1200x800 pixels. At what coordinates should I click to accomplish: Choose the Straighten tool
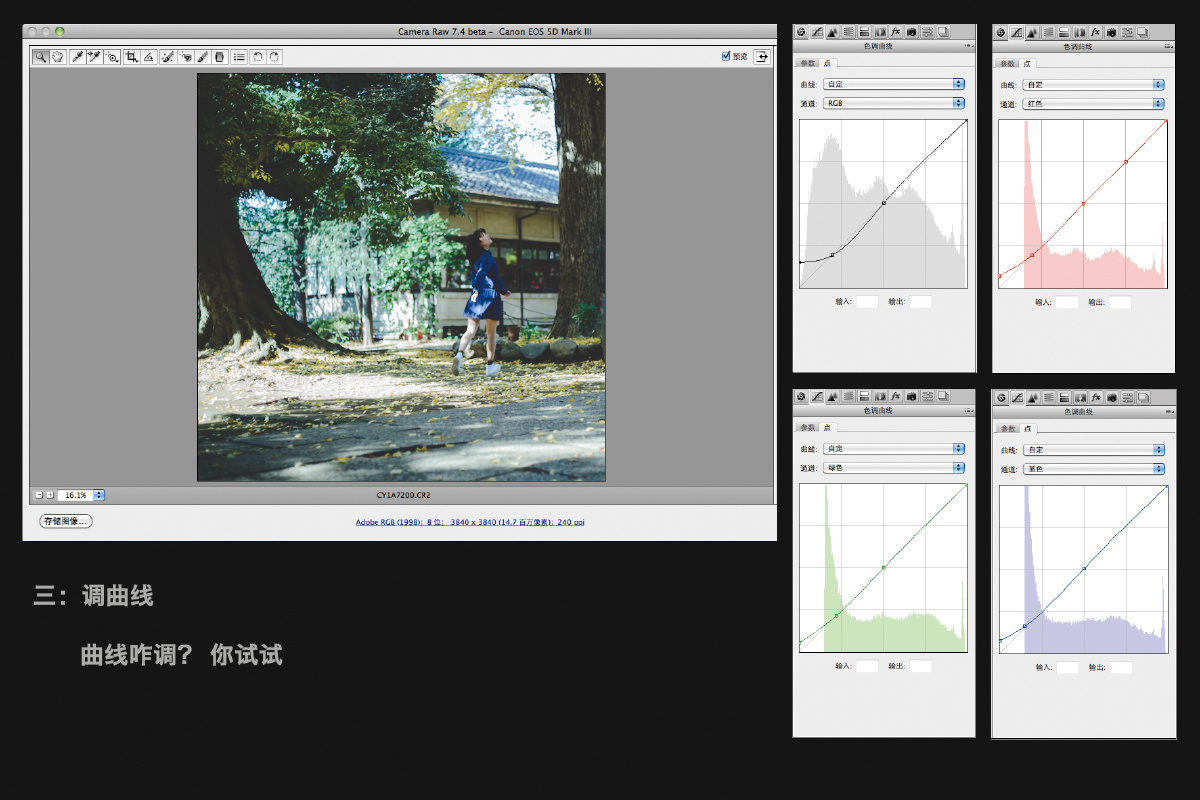(x=148, y=57)
